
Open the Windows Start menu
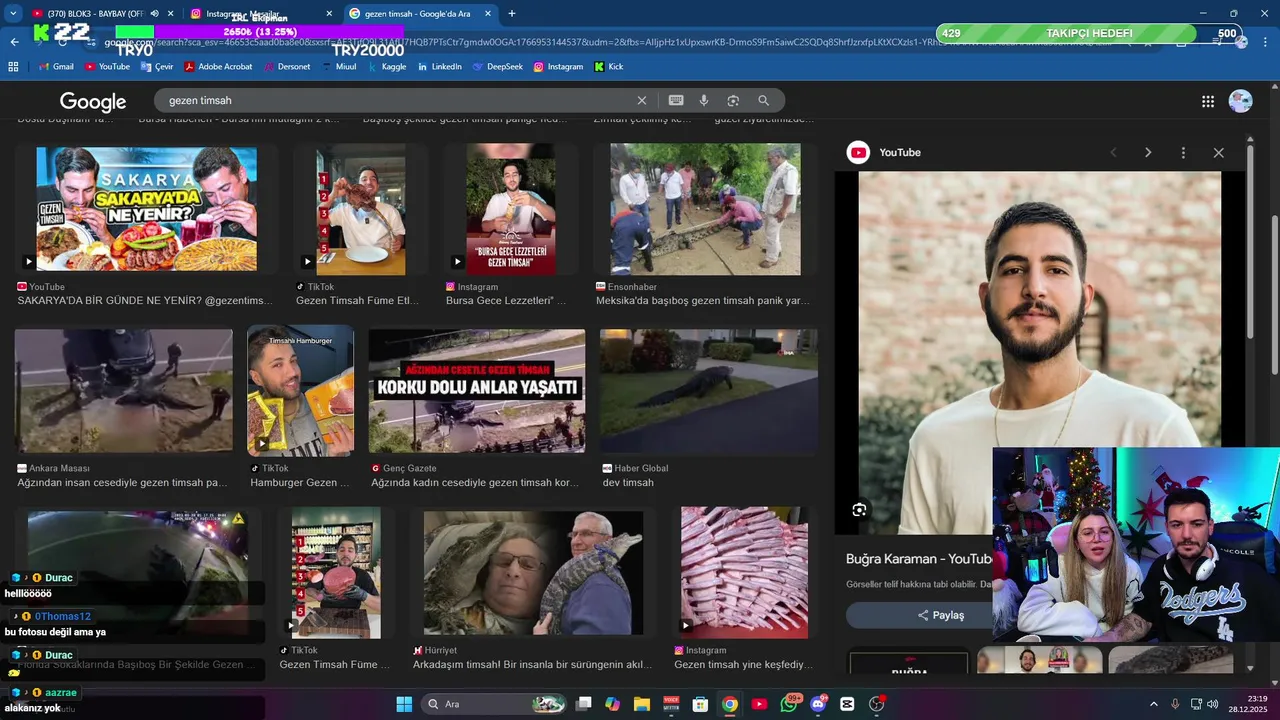pos(404,704)
